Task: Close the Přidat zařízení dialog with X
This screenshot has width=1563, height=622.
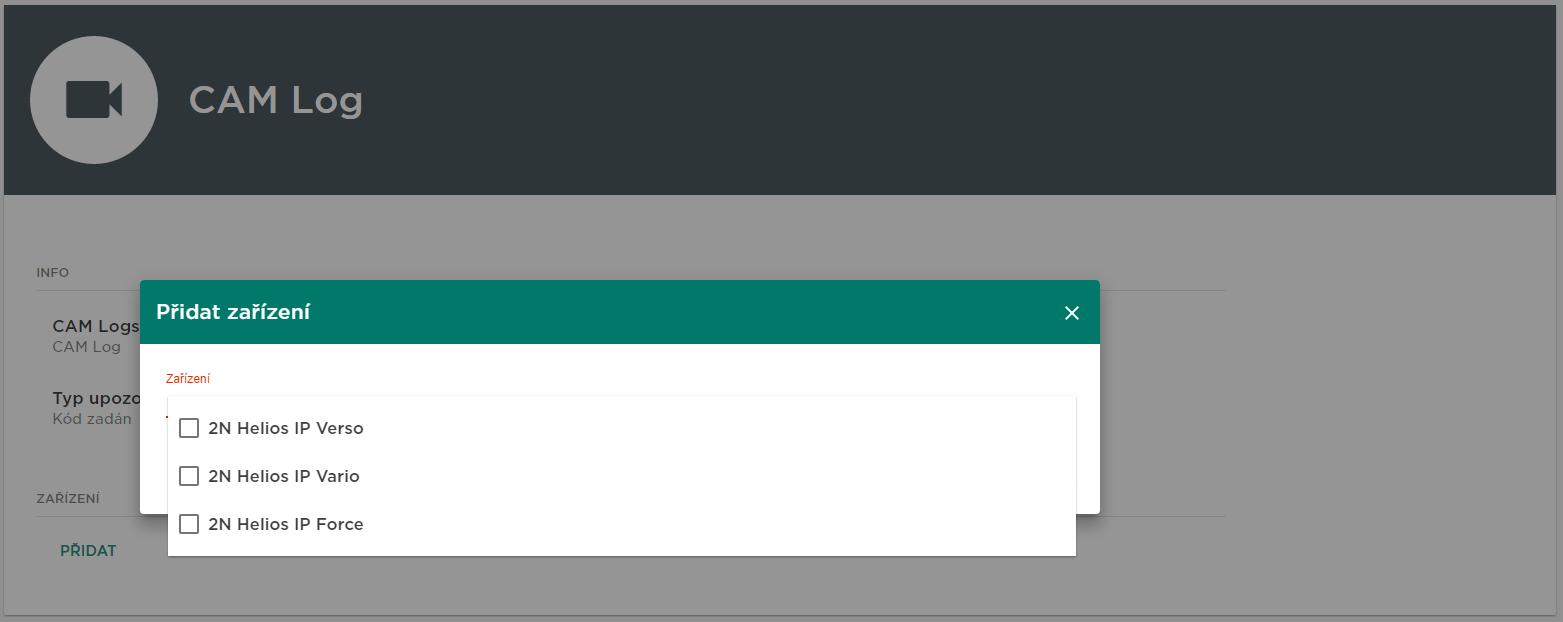Action: pyautogui.click(x=1072, y=313)
